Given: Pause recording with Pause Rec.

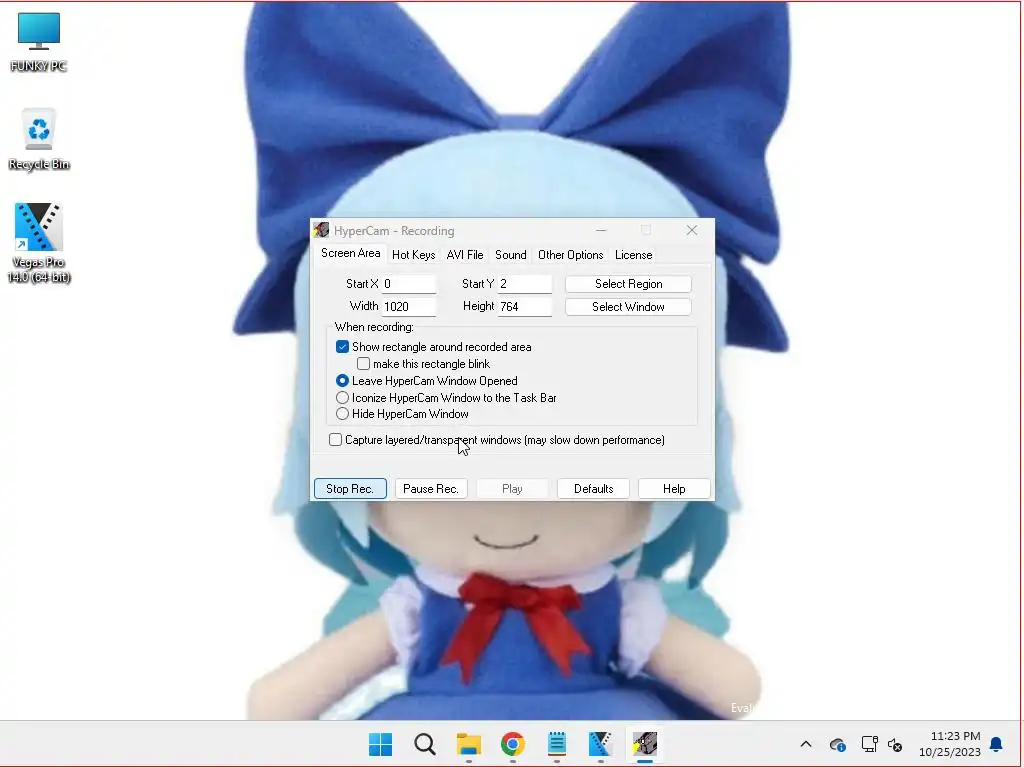Looking at the screenshot, I should pyautogui.click(x=431, y=489).
